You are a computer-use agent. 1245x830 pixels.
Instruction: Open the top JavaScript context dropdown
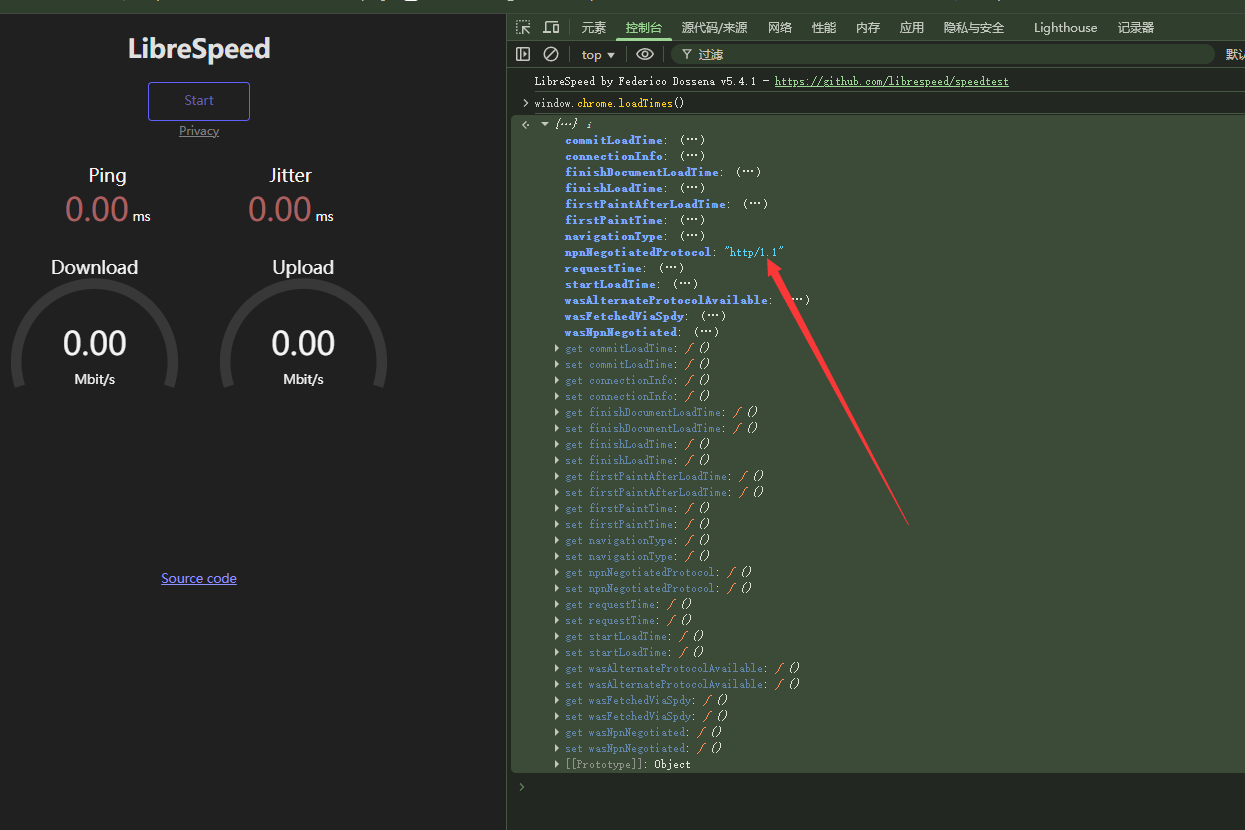coord(598,55)
